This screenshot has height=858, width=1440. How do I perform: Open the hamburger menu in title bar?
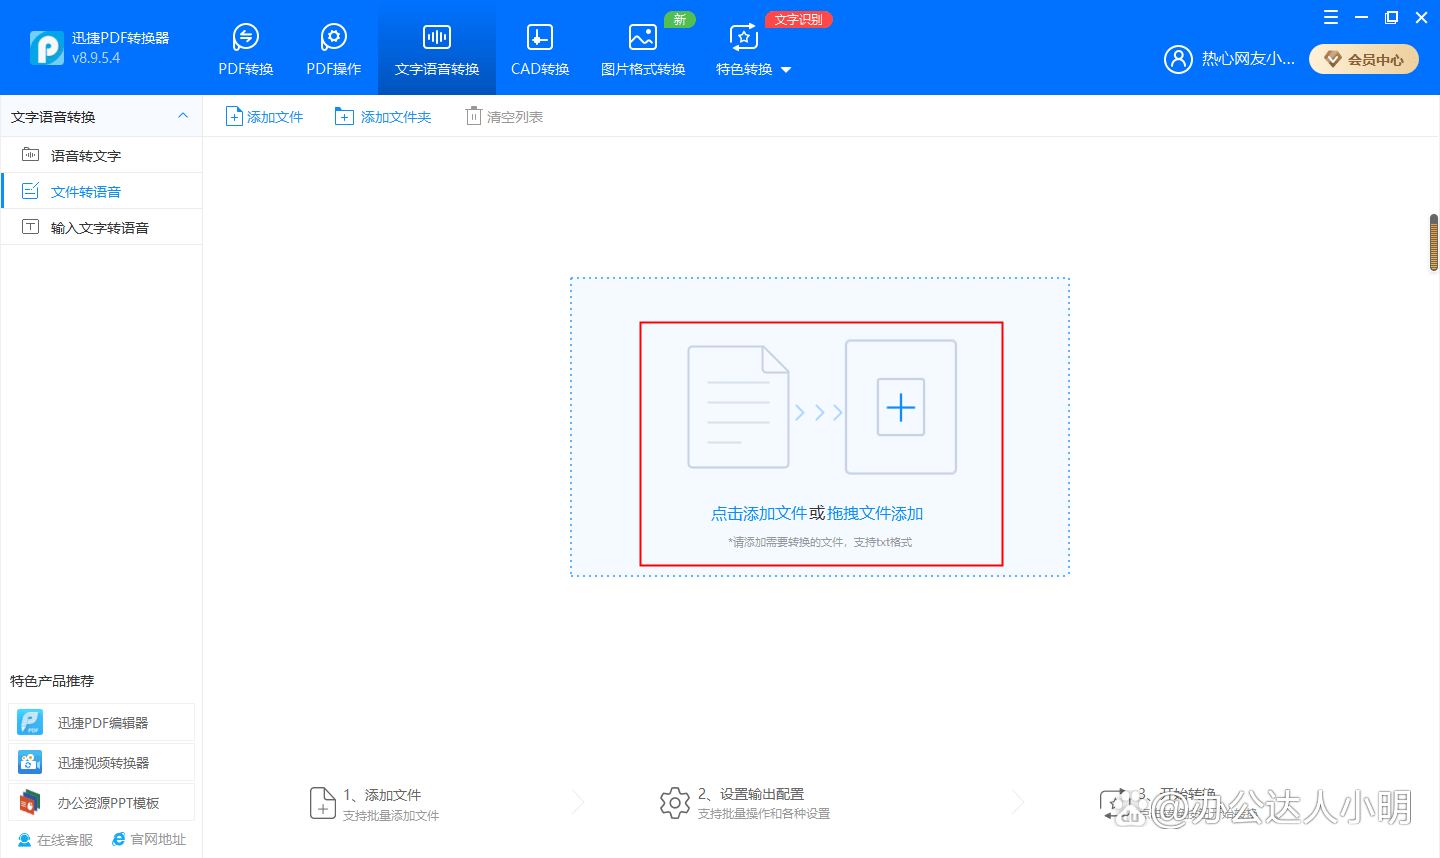1330,17
